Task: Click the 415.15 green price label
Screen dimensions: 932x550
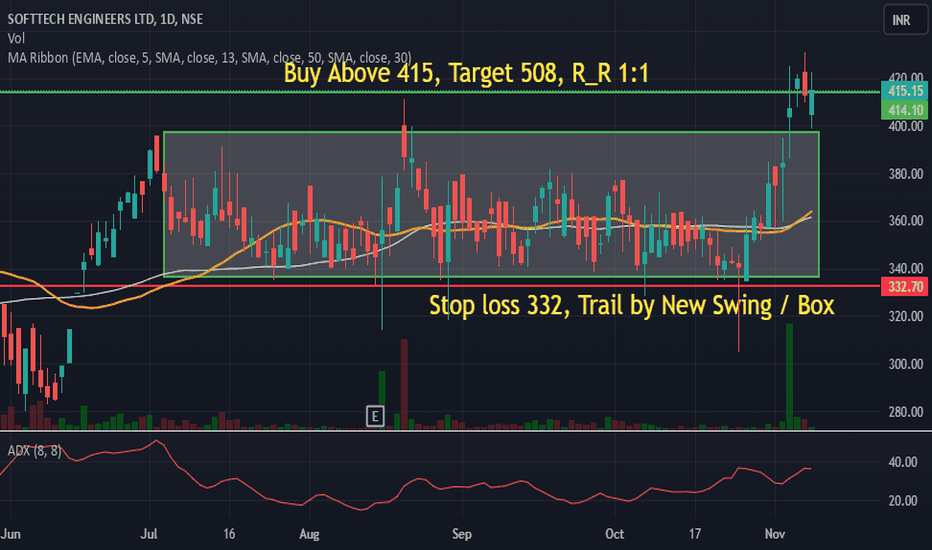Action: [x=904, y=91]
